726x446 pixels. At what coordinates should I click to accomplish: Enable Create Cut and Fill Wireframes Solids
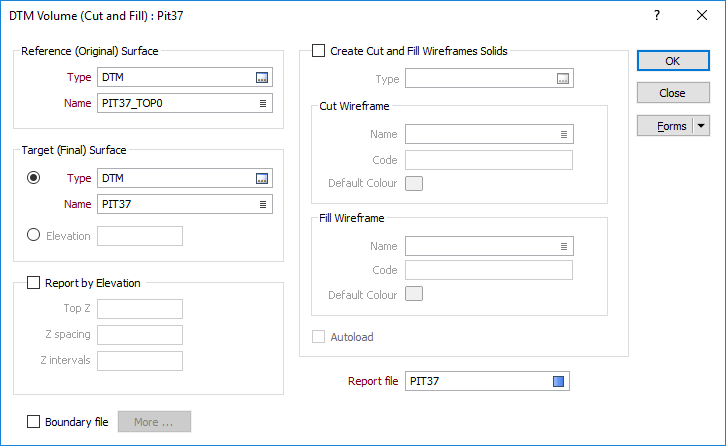pos(319,50)
